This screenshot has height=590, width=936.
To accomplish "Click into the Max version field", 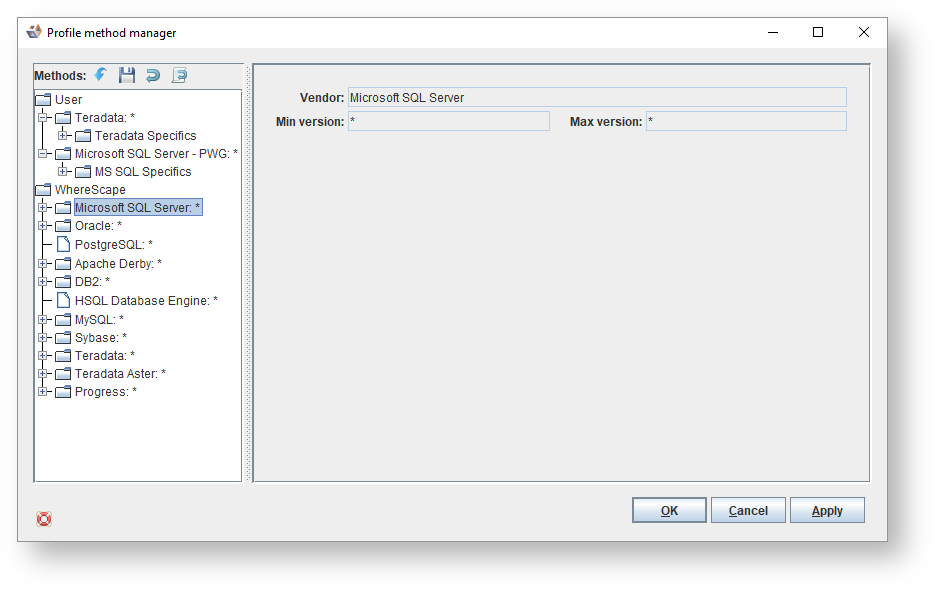I will 746,121.
